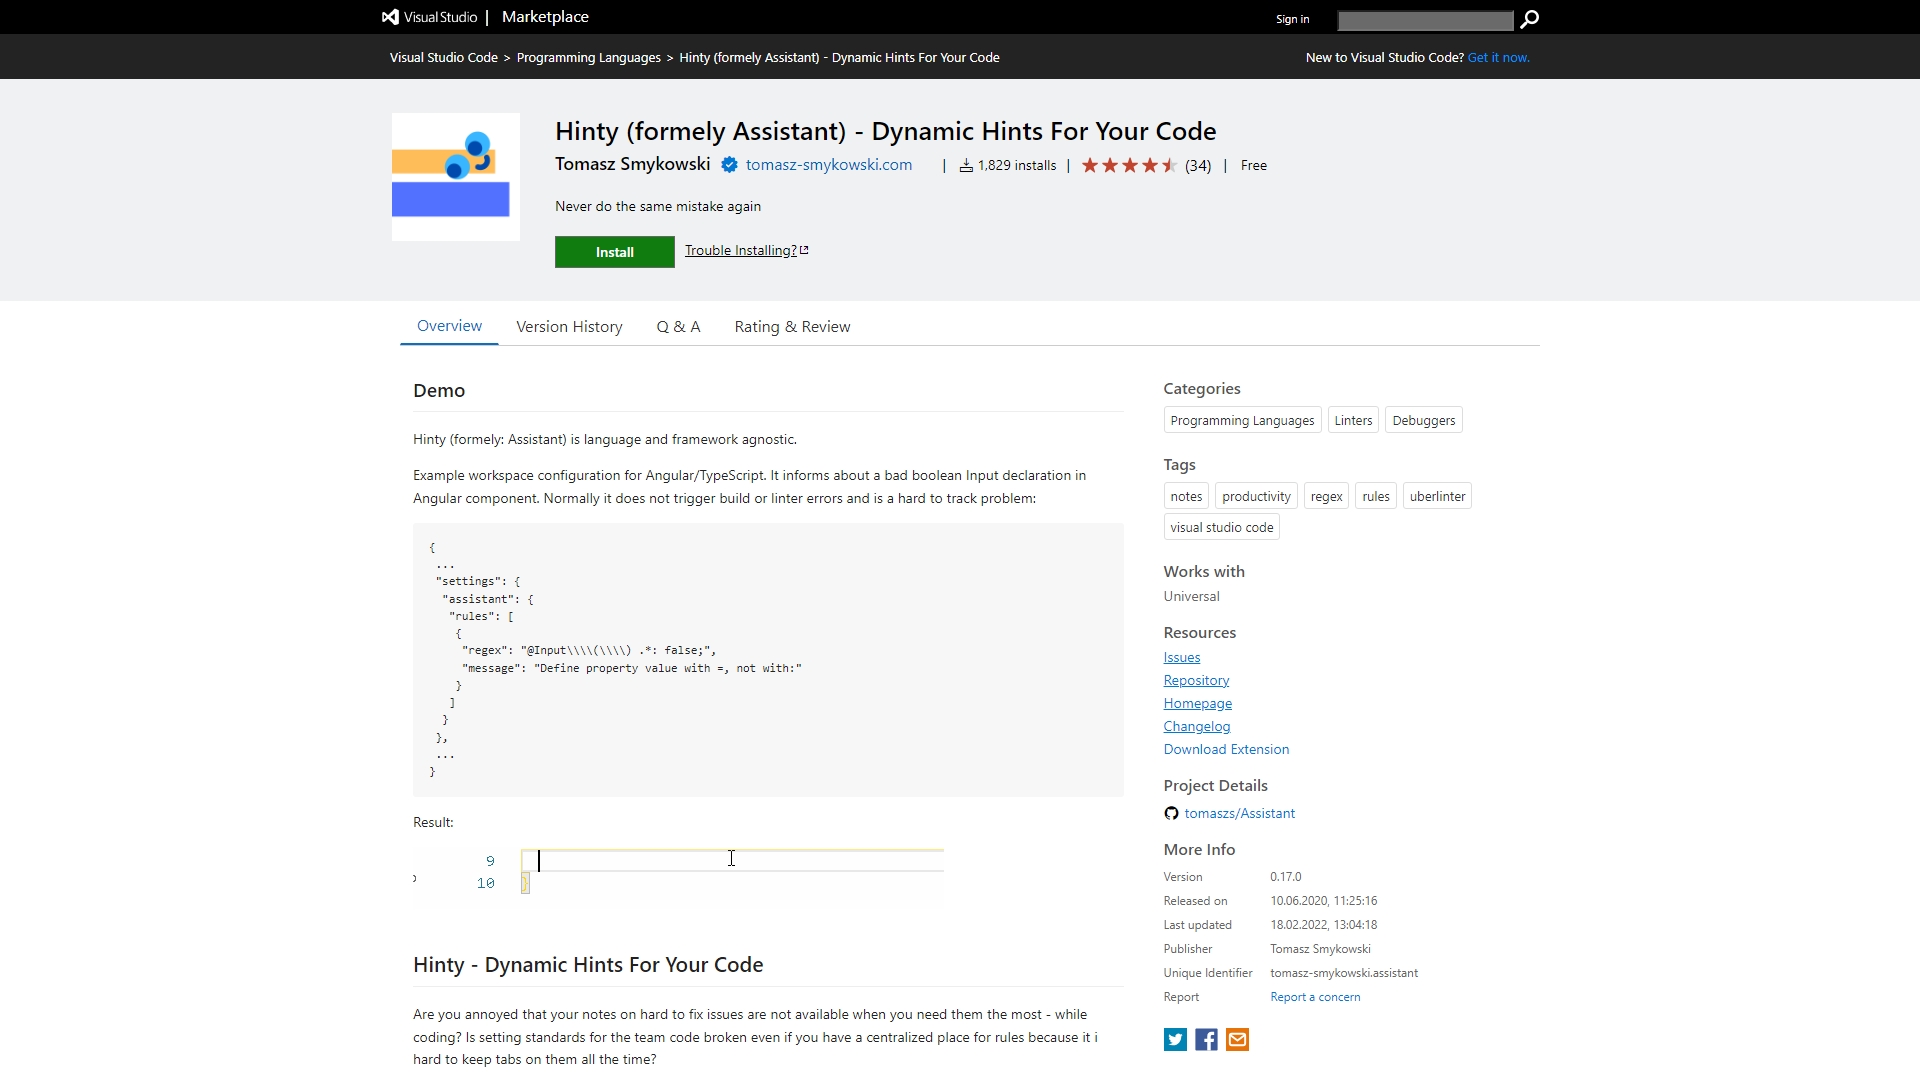
Task: Click the 1,829 installs text
Action: click(1017, 166)
